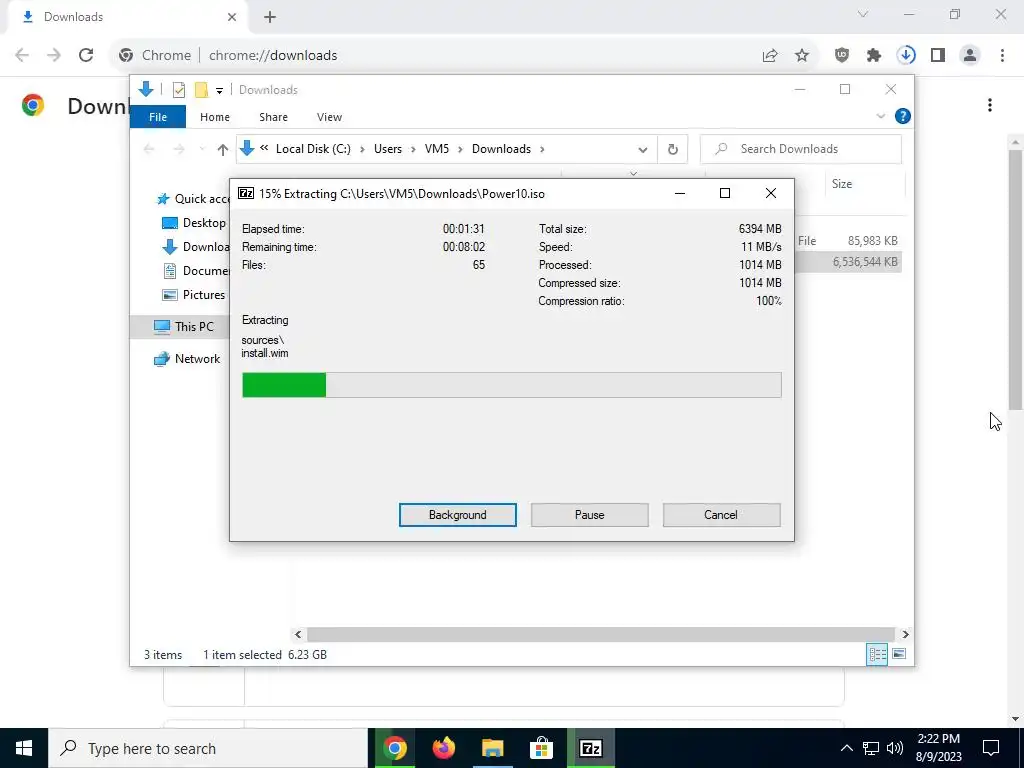Bookmark this tab with star icon
The image size is (1024, 768).
(802, 56)
